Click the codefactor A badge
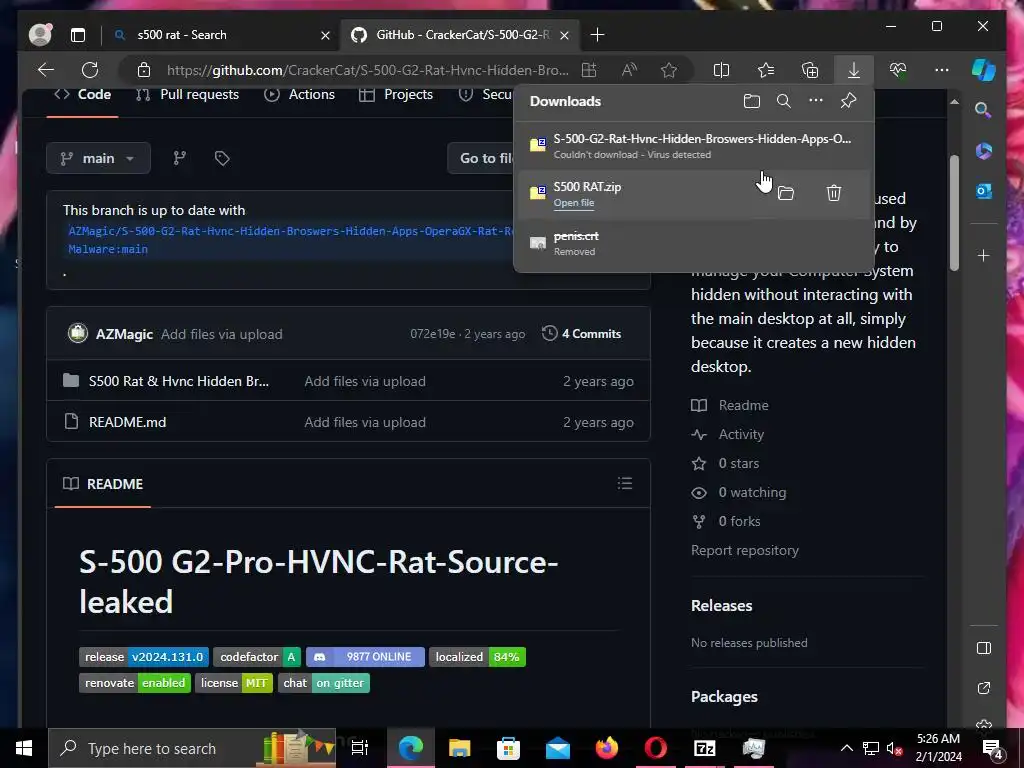 click(257, 657)
